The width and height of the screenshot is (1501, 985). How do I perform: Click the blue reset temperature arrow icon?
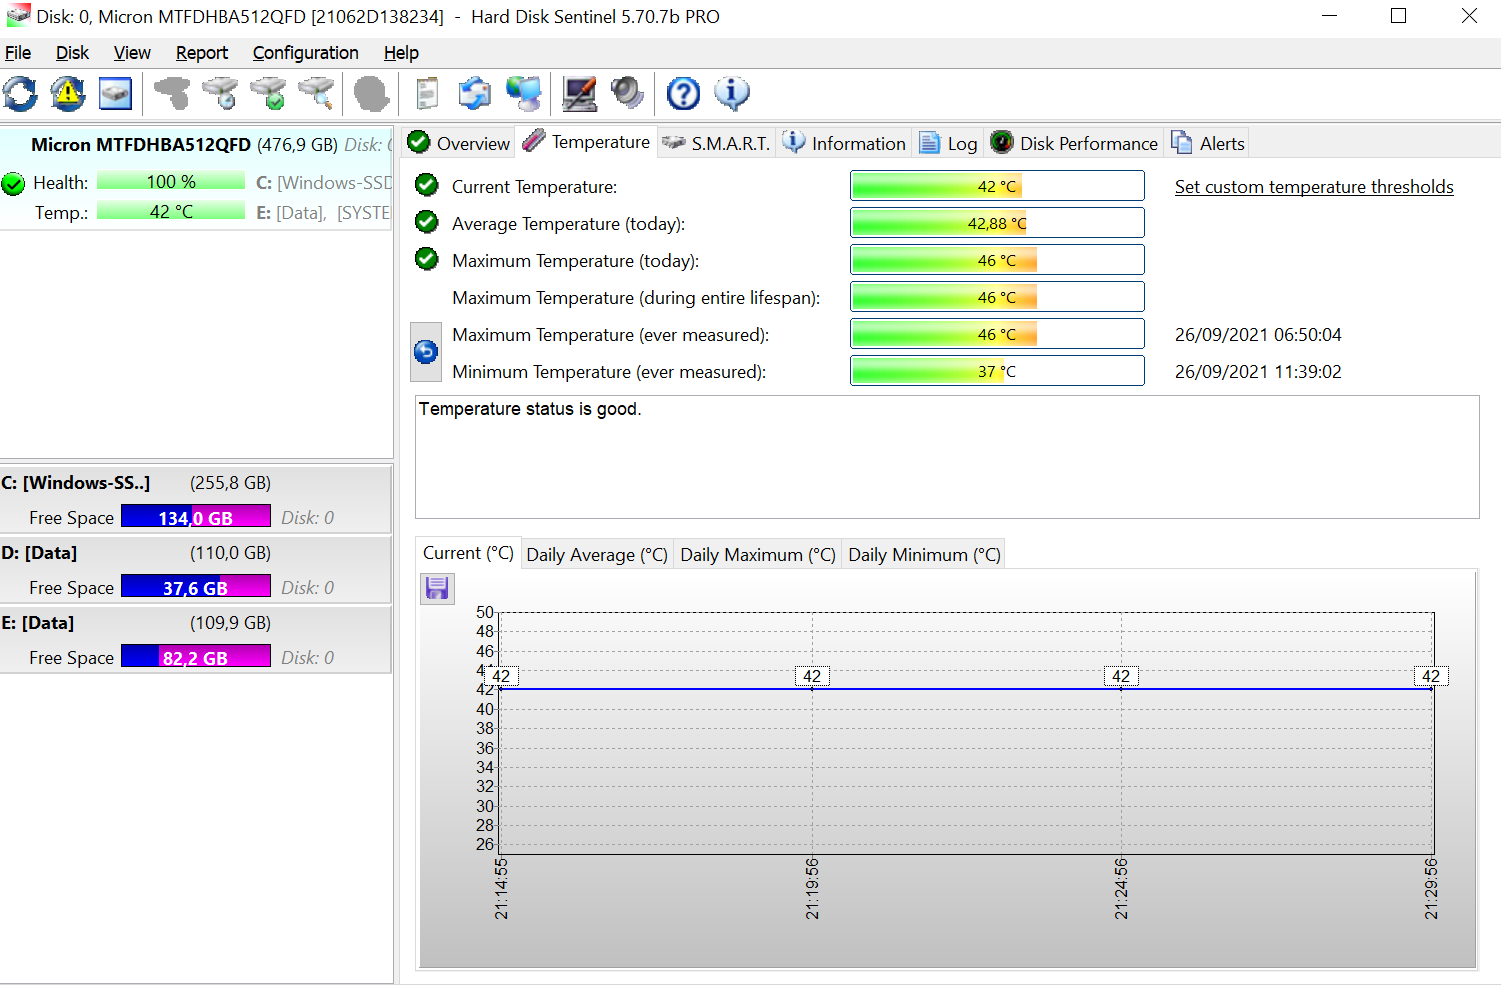(426, 352)
